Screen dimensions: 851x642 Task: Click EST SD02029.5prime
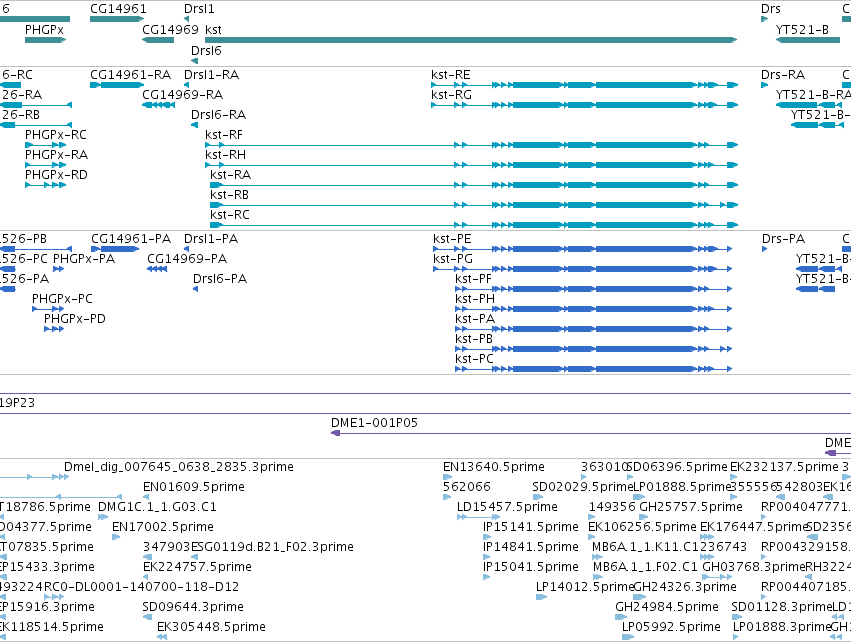click(582, 487)
